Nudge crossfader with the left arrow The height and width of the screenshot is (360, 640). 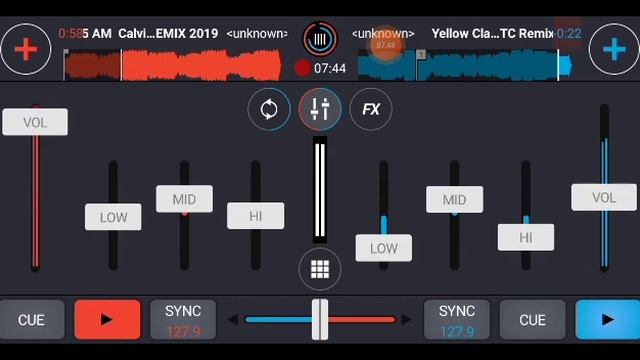[x=233, y=320]
